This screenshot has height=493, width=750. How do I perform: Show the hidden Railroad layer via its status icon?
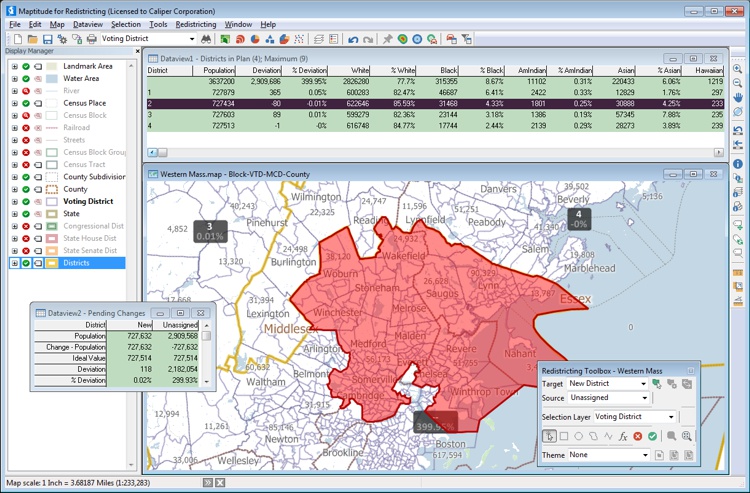pyautogui.click(x=26, y=128)
